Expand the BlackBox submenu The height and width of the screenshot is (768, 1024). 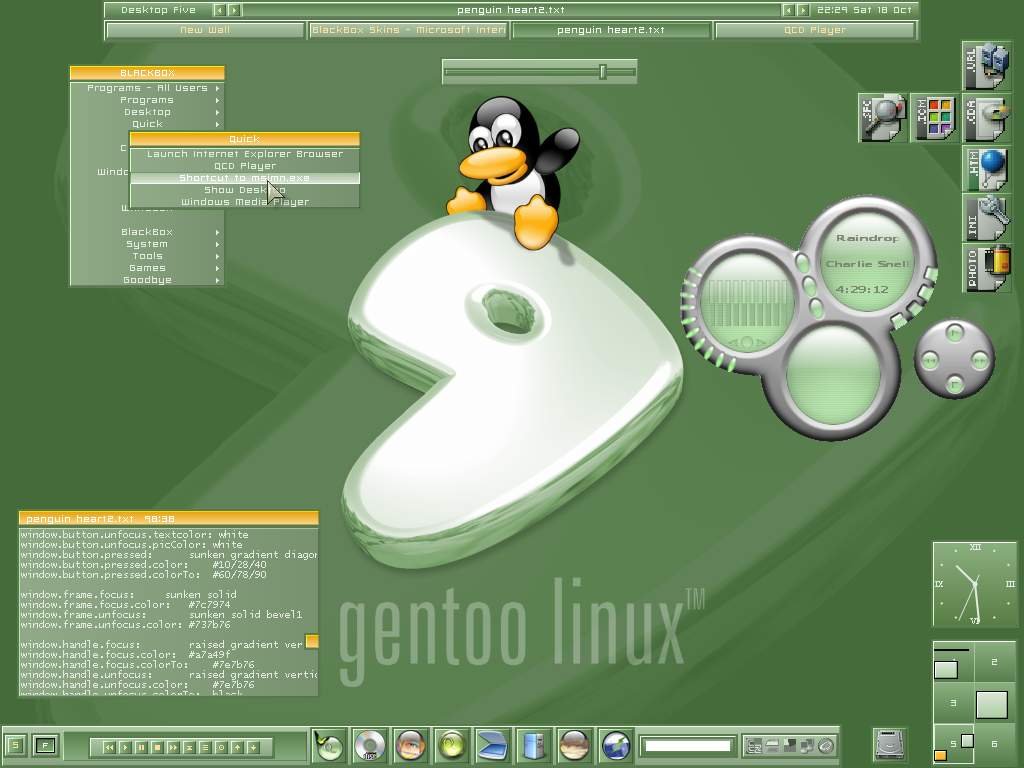coord(147,232)
